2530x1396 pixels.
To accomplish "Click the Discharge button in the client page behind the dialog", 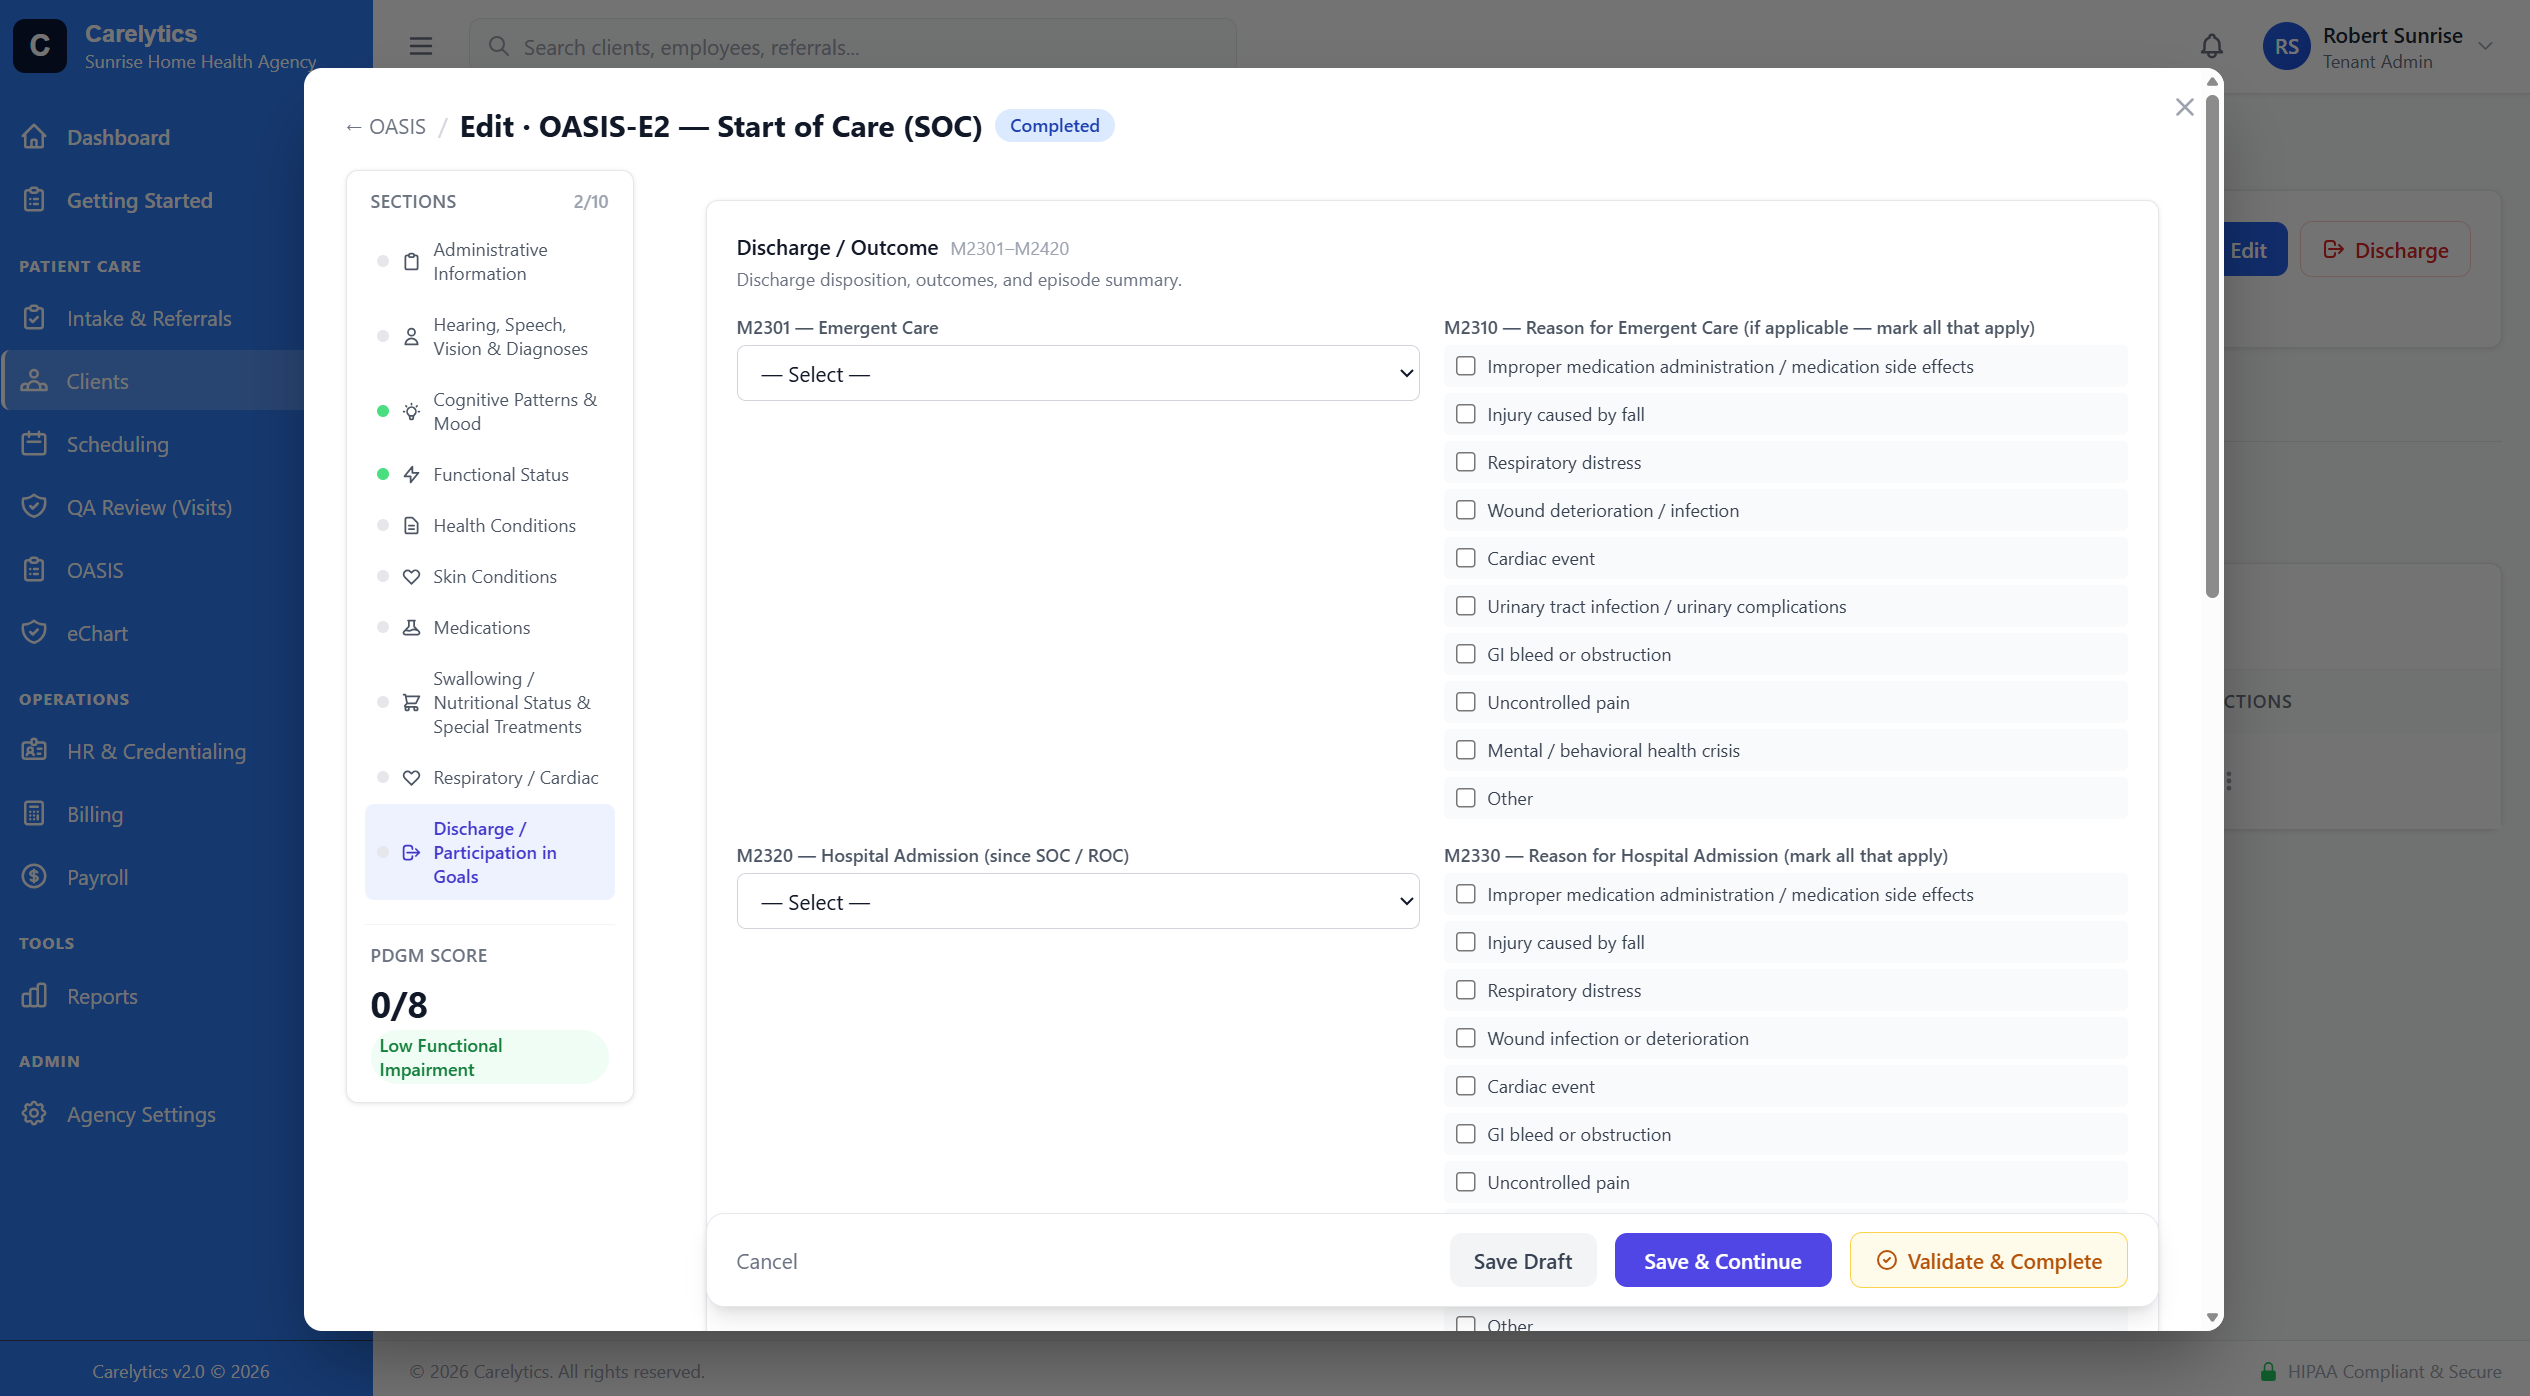I will [x=2385, y=250].
